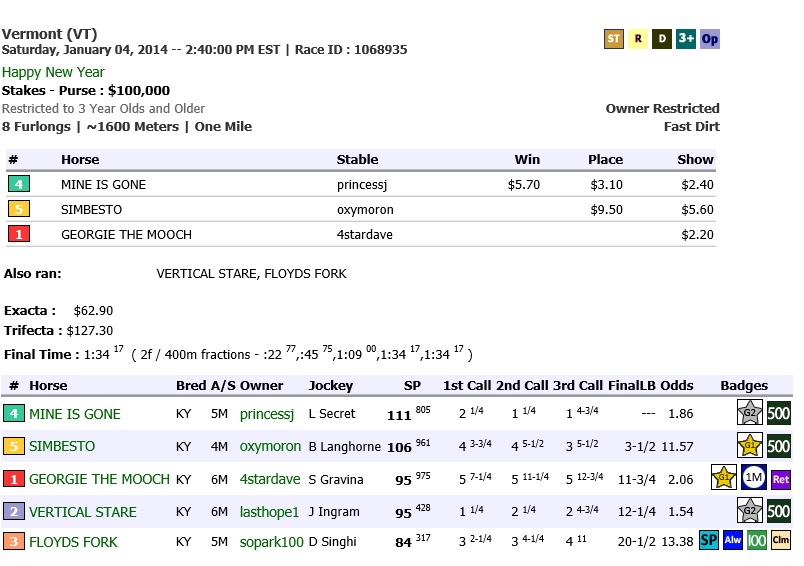Click the ST stakes race badge
This screenshot has height=566, width=804.
tap(614, 40)
